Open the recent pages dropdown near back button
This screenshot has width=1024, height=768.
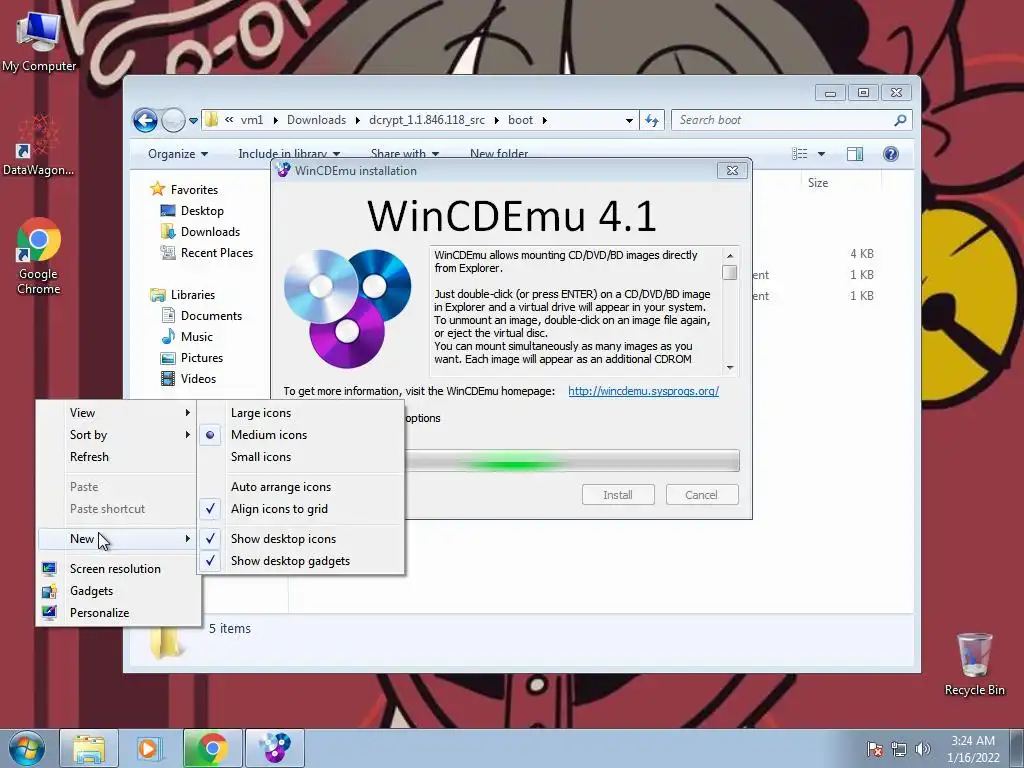tap(193, 121)
